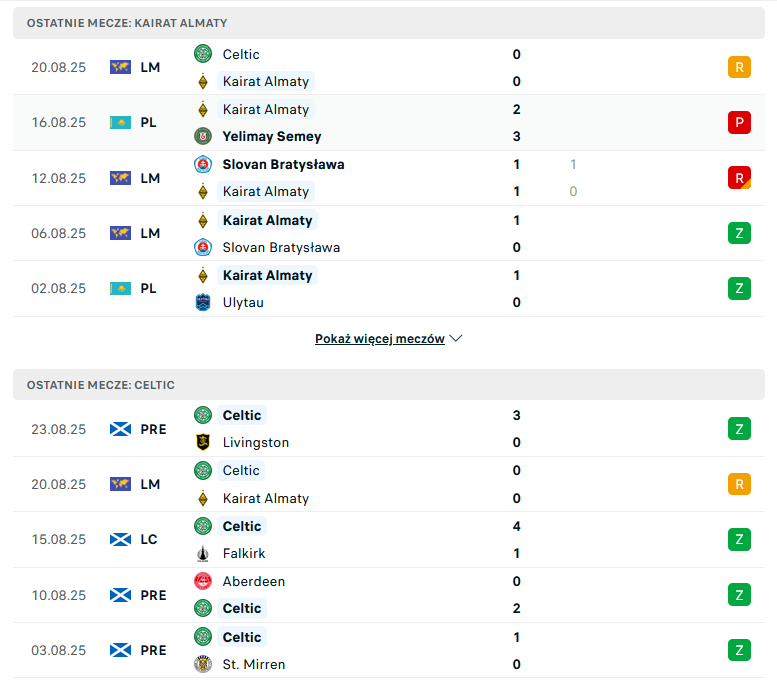Select the Ostatnie mecze: Celtic header
Viewport: 777px width, 682px height.
388,385
